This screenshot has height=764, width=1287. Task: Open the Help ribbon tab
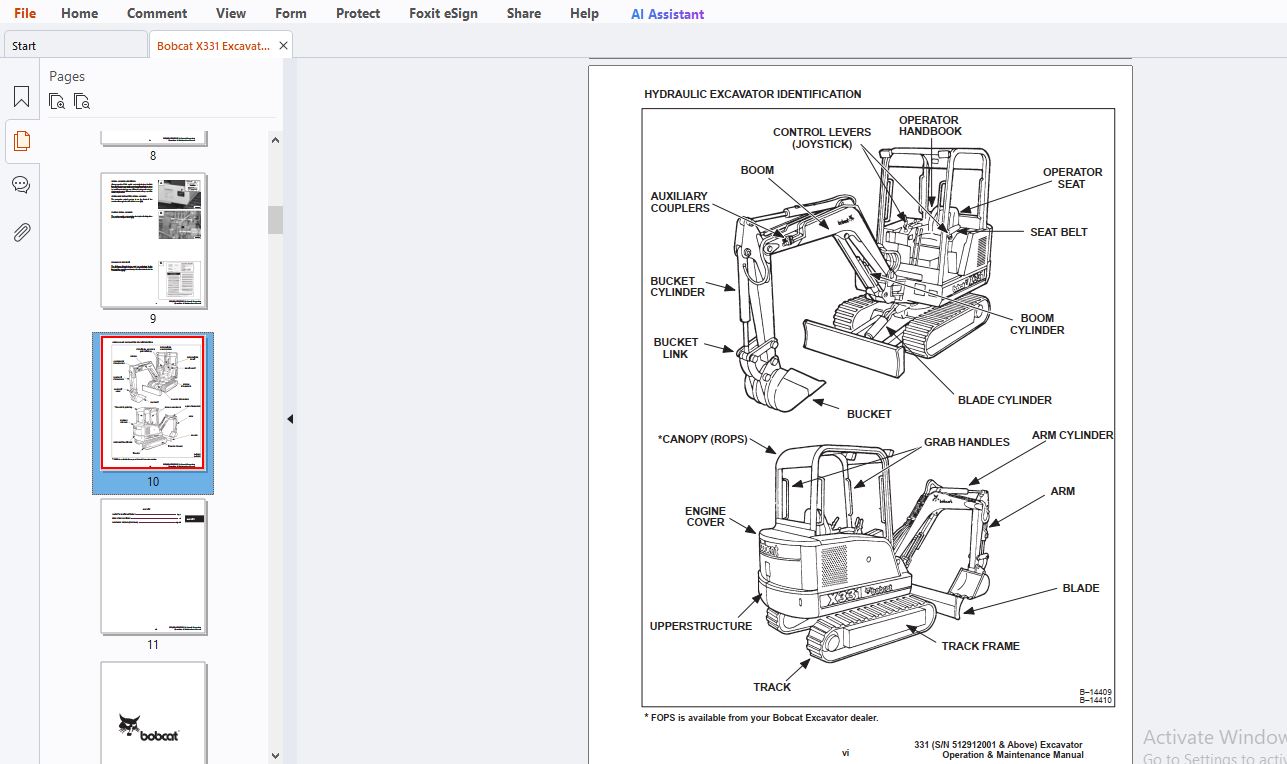(x=584, y=13)
